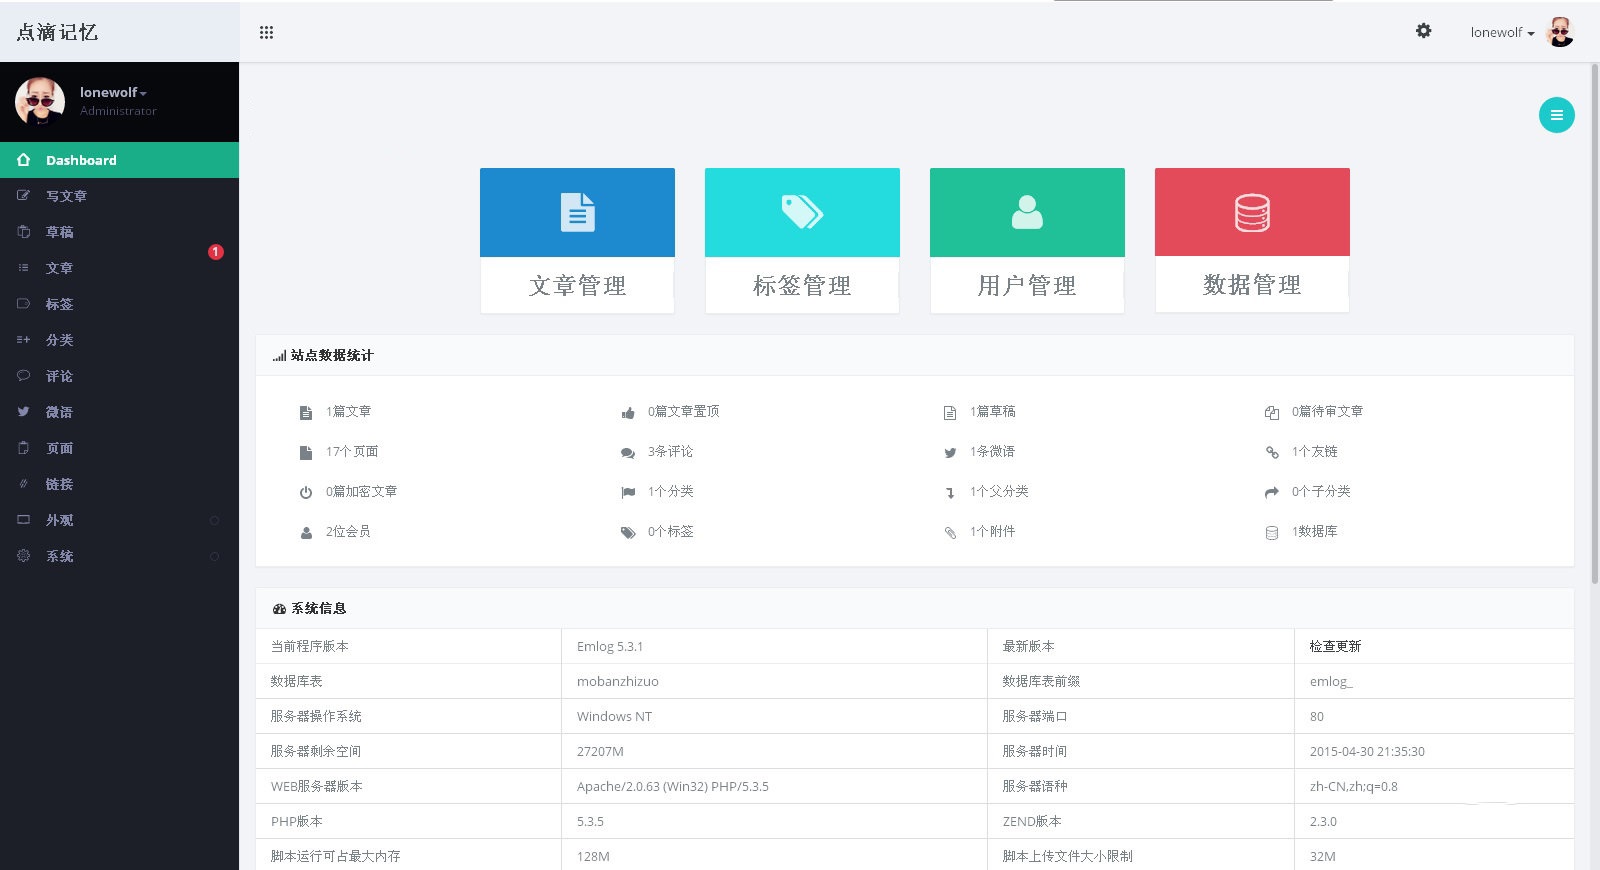
Task: Click the 写文章 edit pencil icon
Action: [23, 196]
